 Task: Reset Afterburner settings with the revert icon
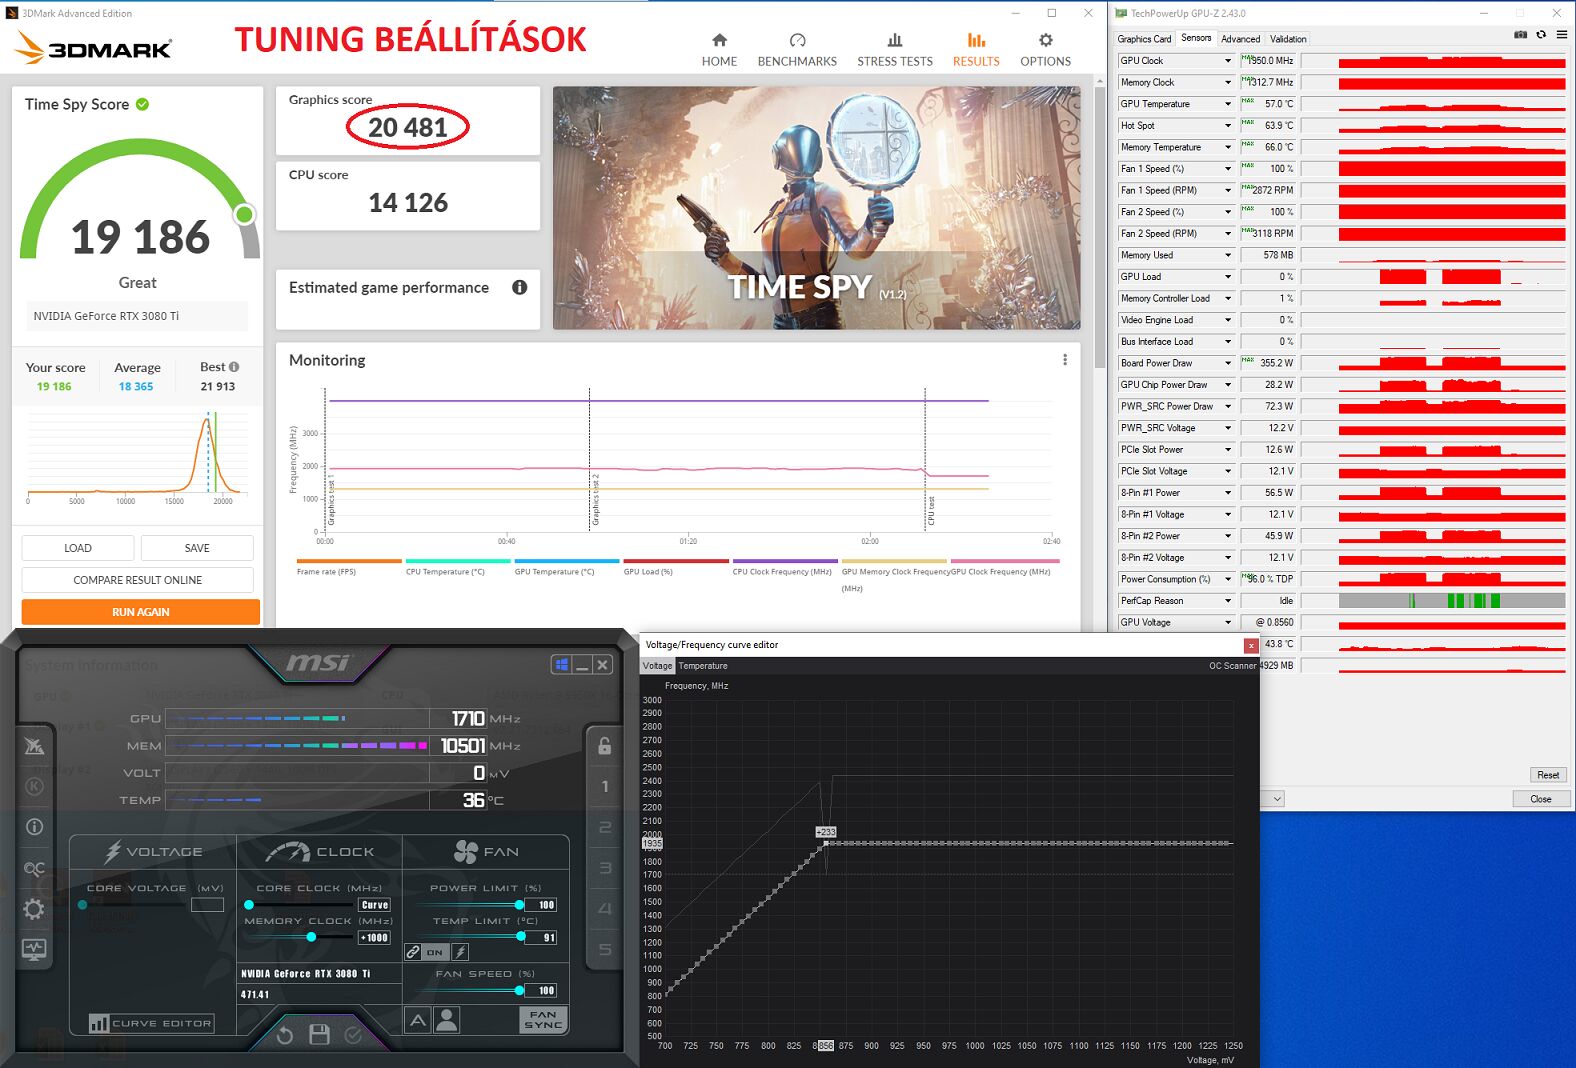285,1035
